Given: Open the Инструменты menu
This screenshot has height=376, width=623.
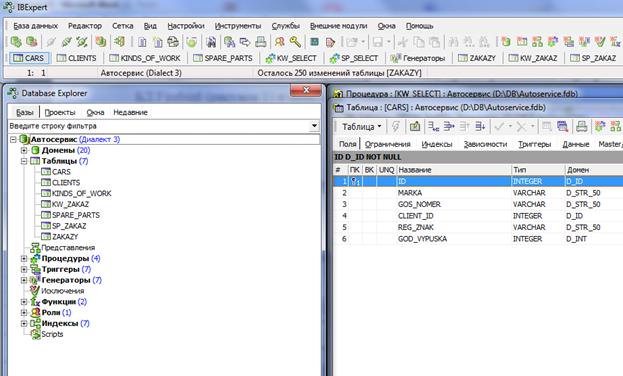Looking at the screenshot, I should [238, 26].
